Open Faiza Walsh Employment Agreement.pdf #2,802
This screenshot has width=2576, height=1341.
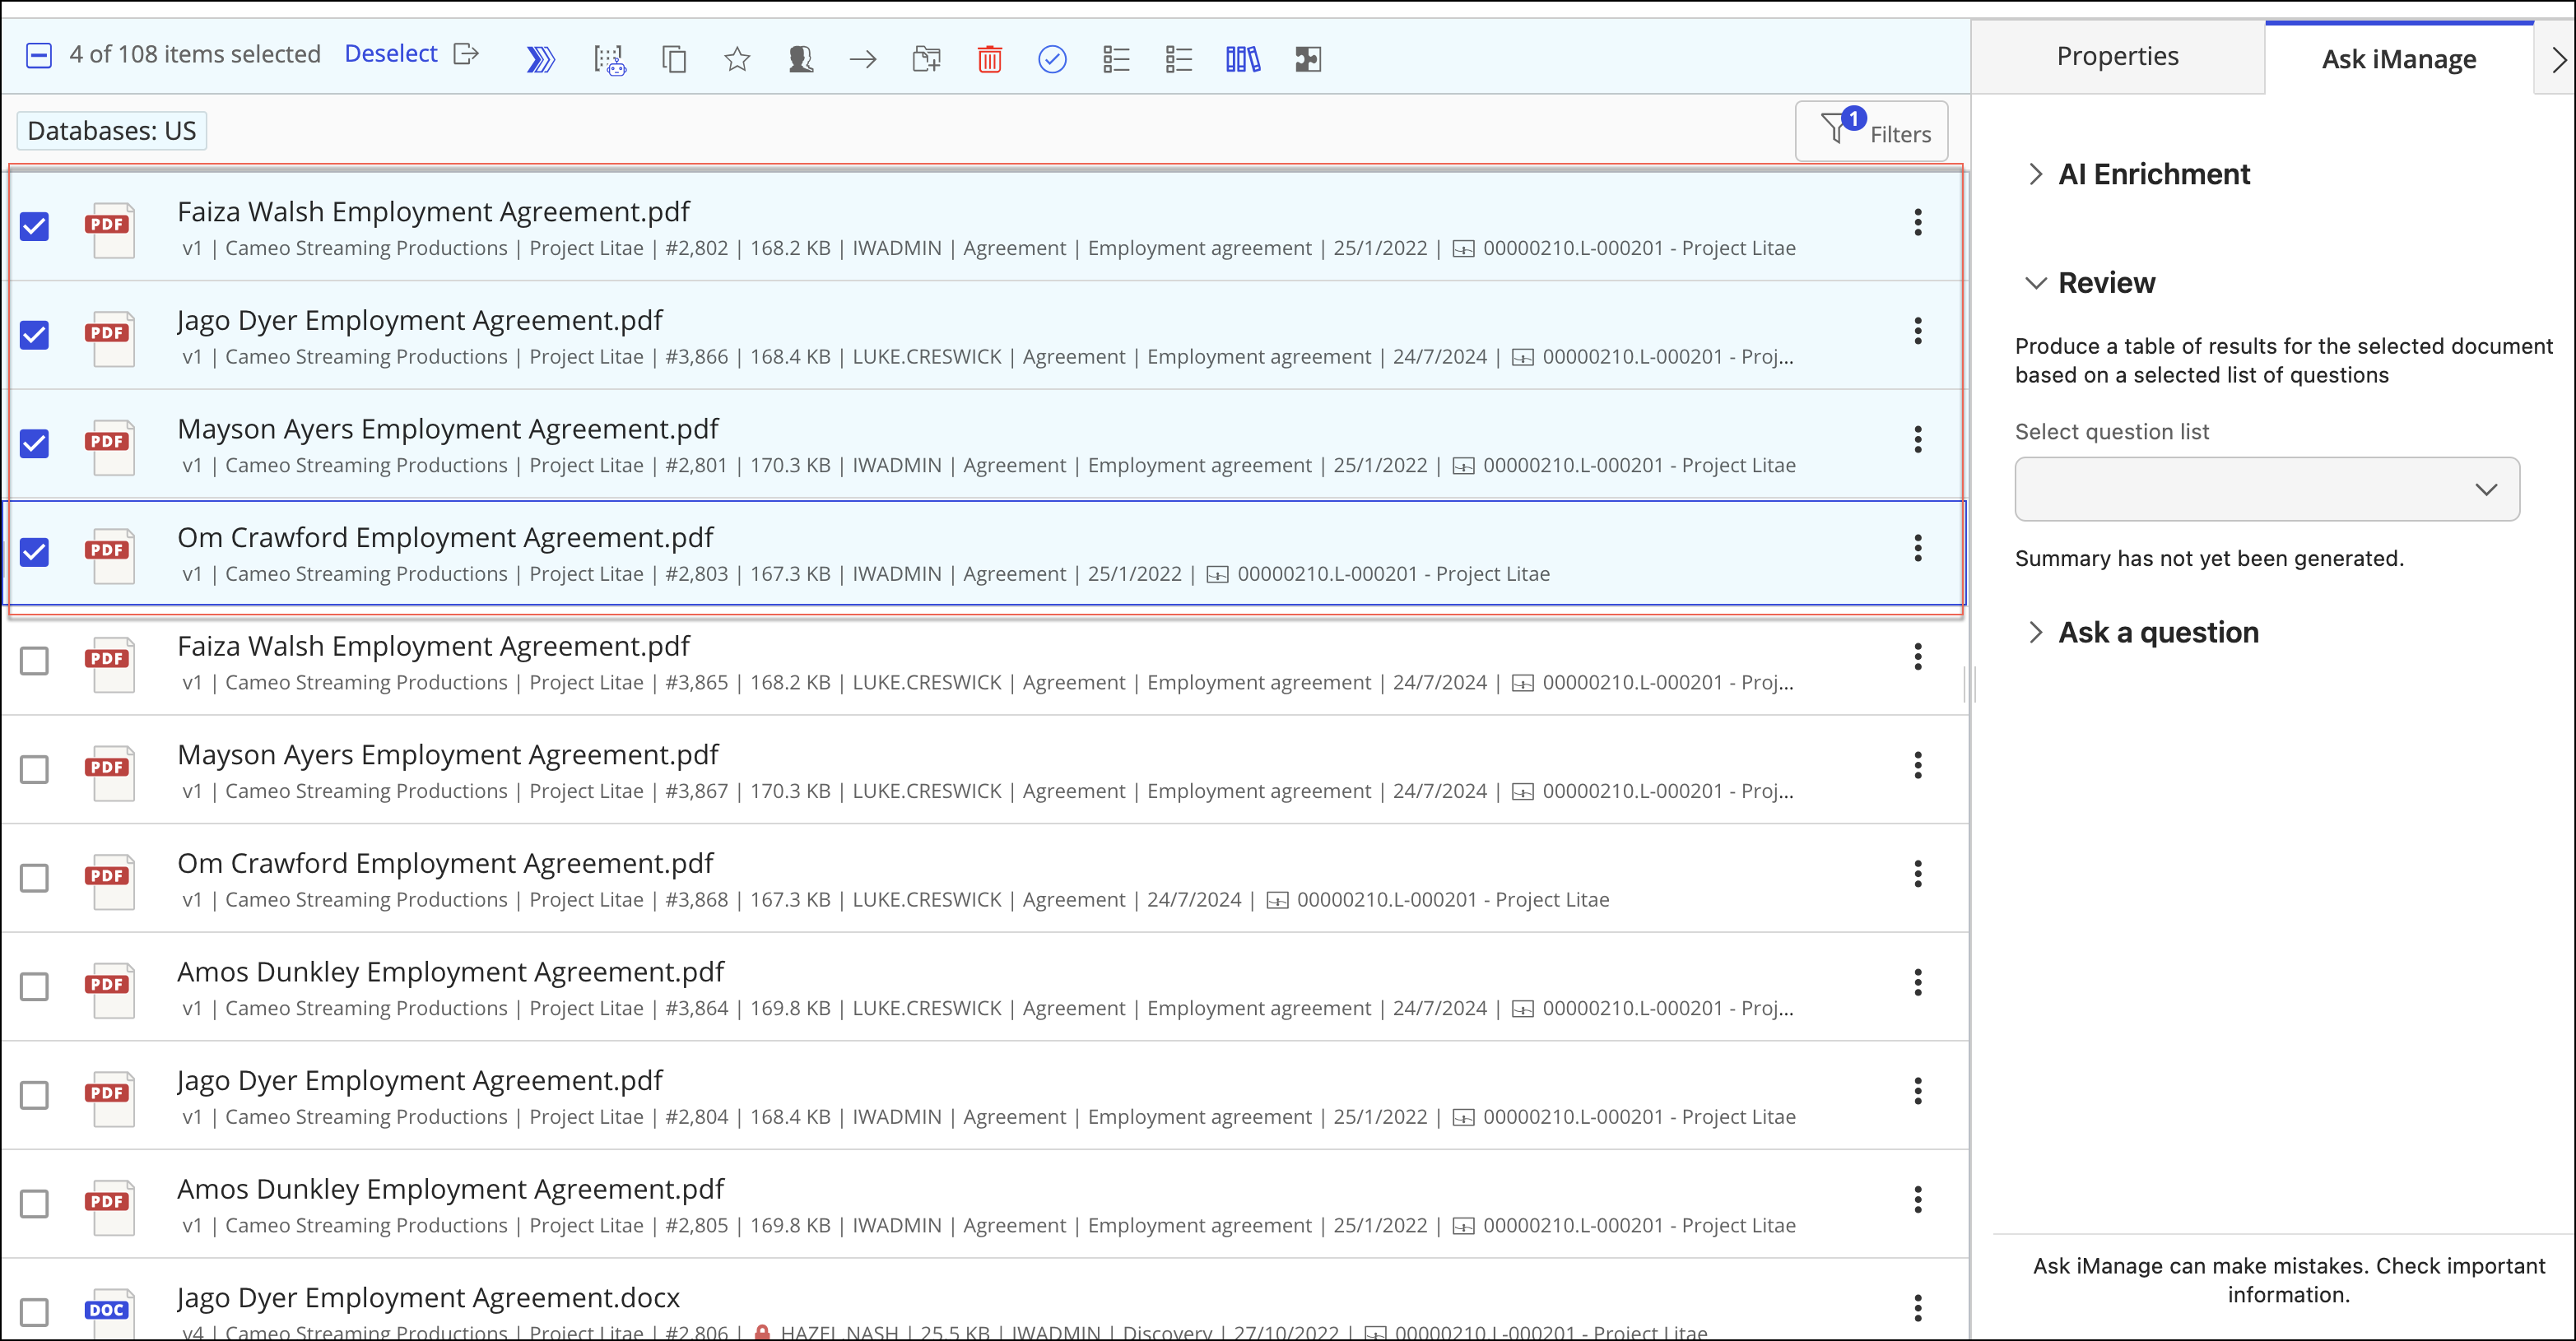tap(433, 212)
